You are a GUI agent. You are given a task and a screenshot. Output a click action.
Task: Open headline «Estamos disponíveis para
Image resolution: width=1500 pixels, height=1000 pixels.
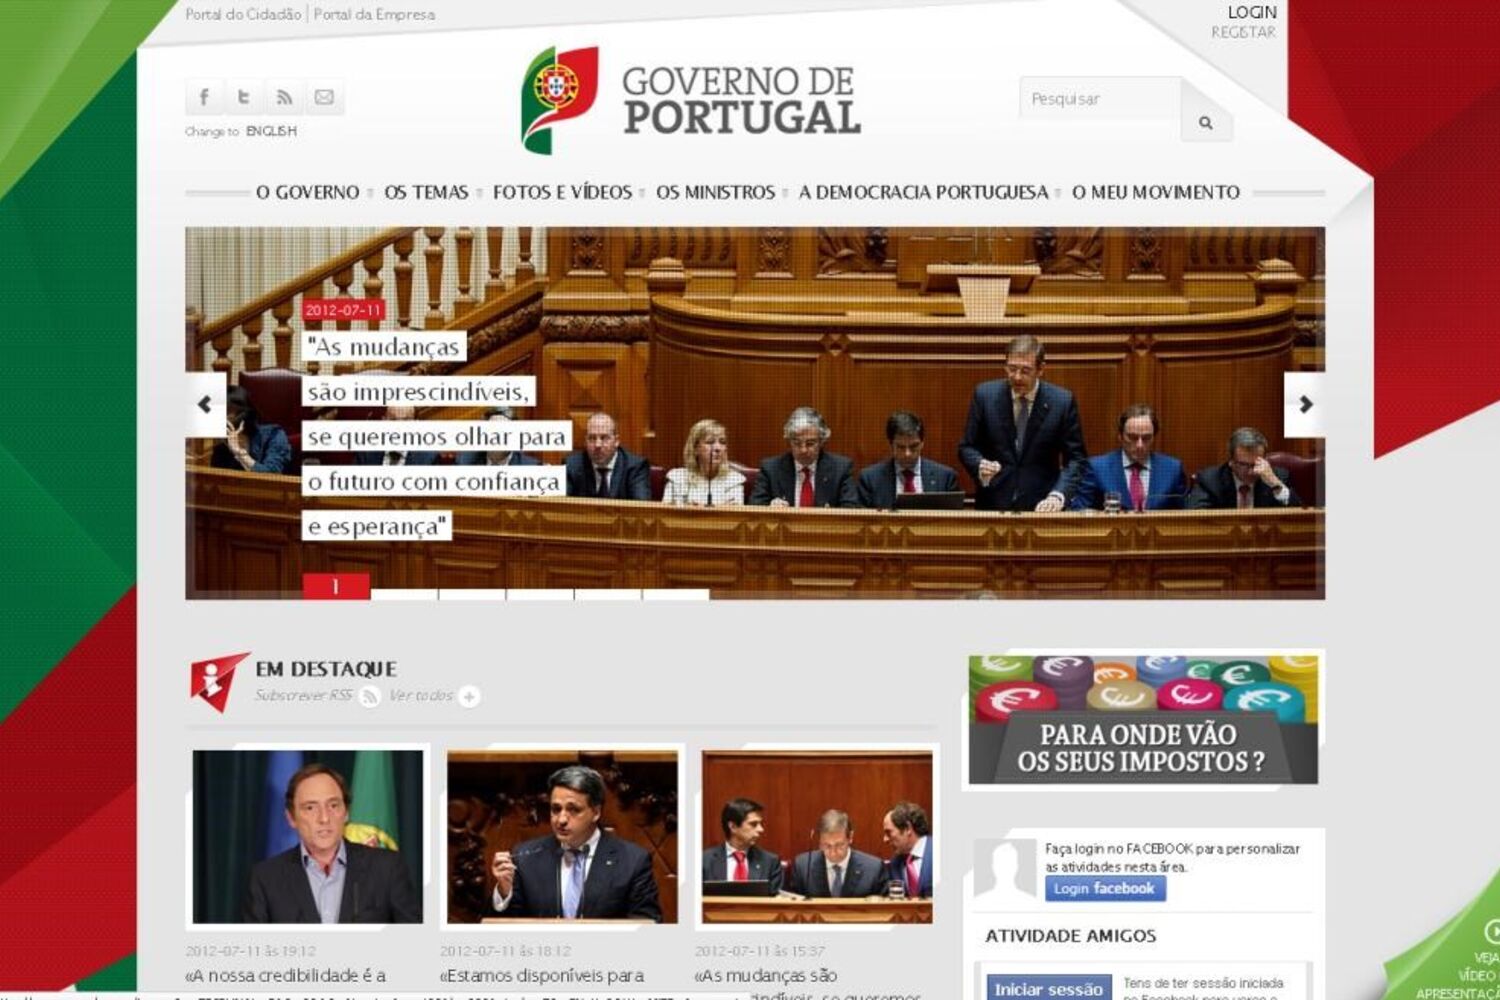pyautogui.click(x=542, y=975)
